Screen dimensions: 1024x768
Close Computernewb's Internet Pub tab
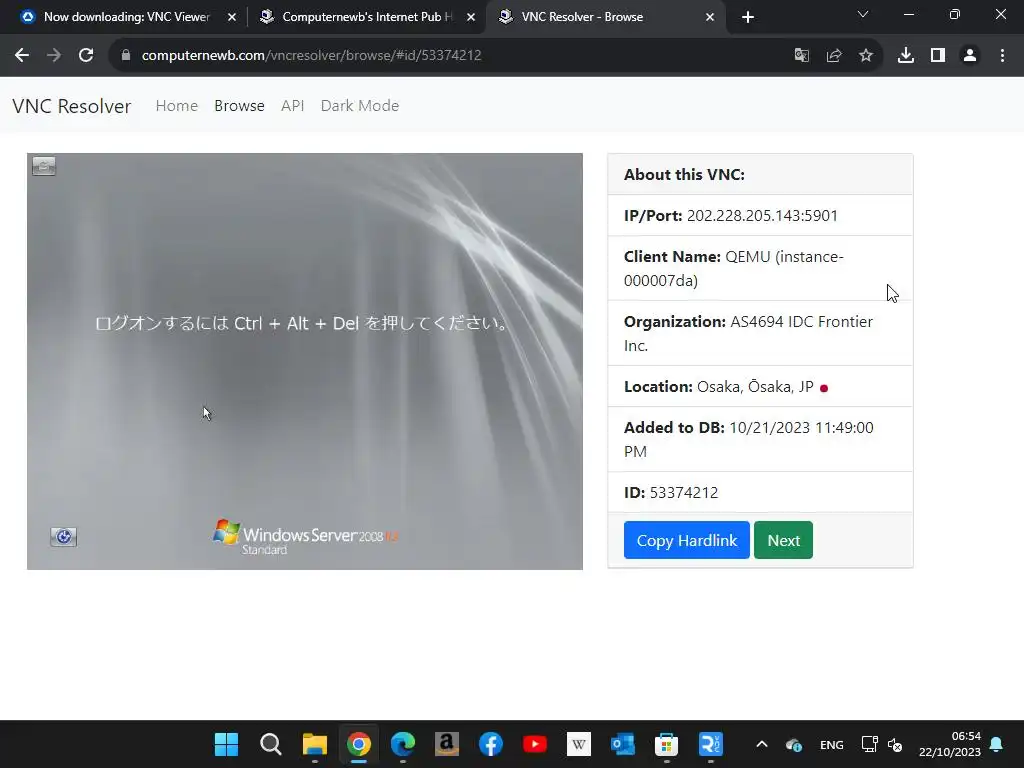[x=471, y=17]
